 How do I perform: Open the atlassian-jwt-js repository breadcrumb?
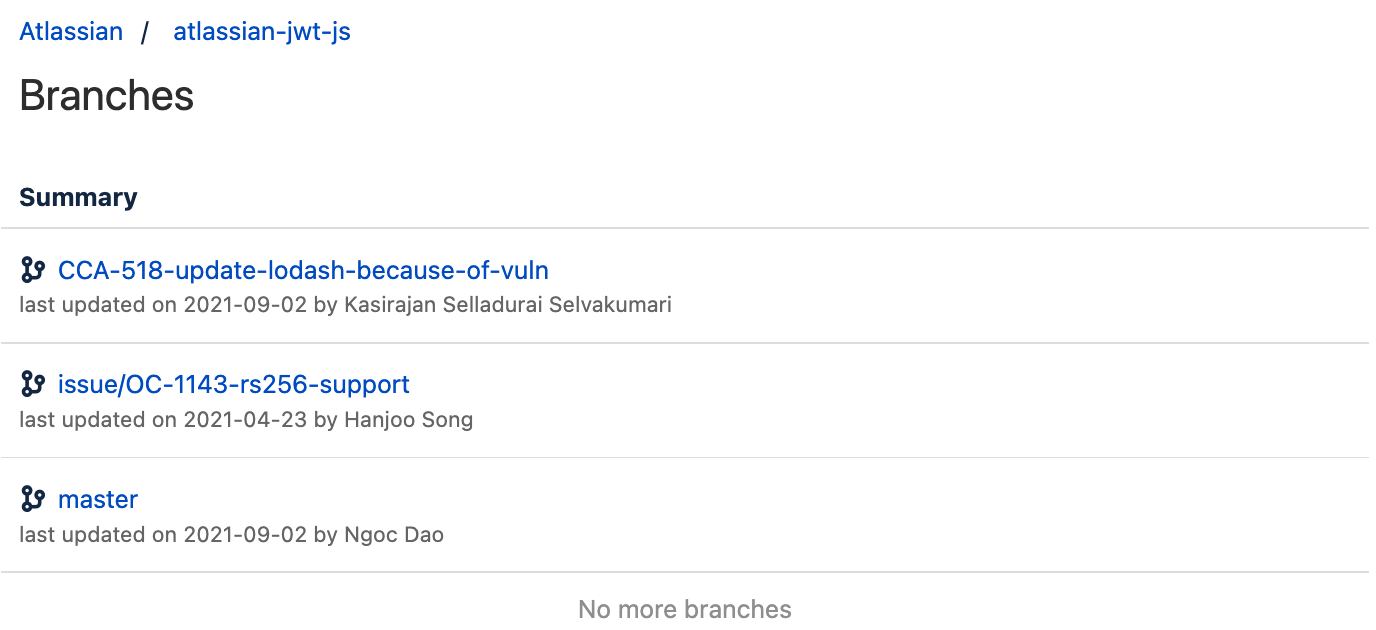pyautogui.click(x=261, y=31)
